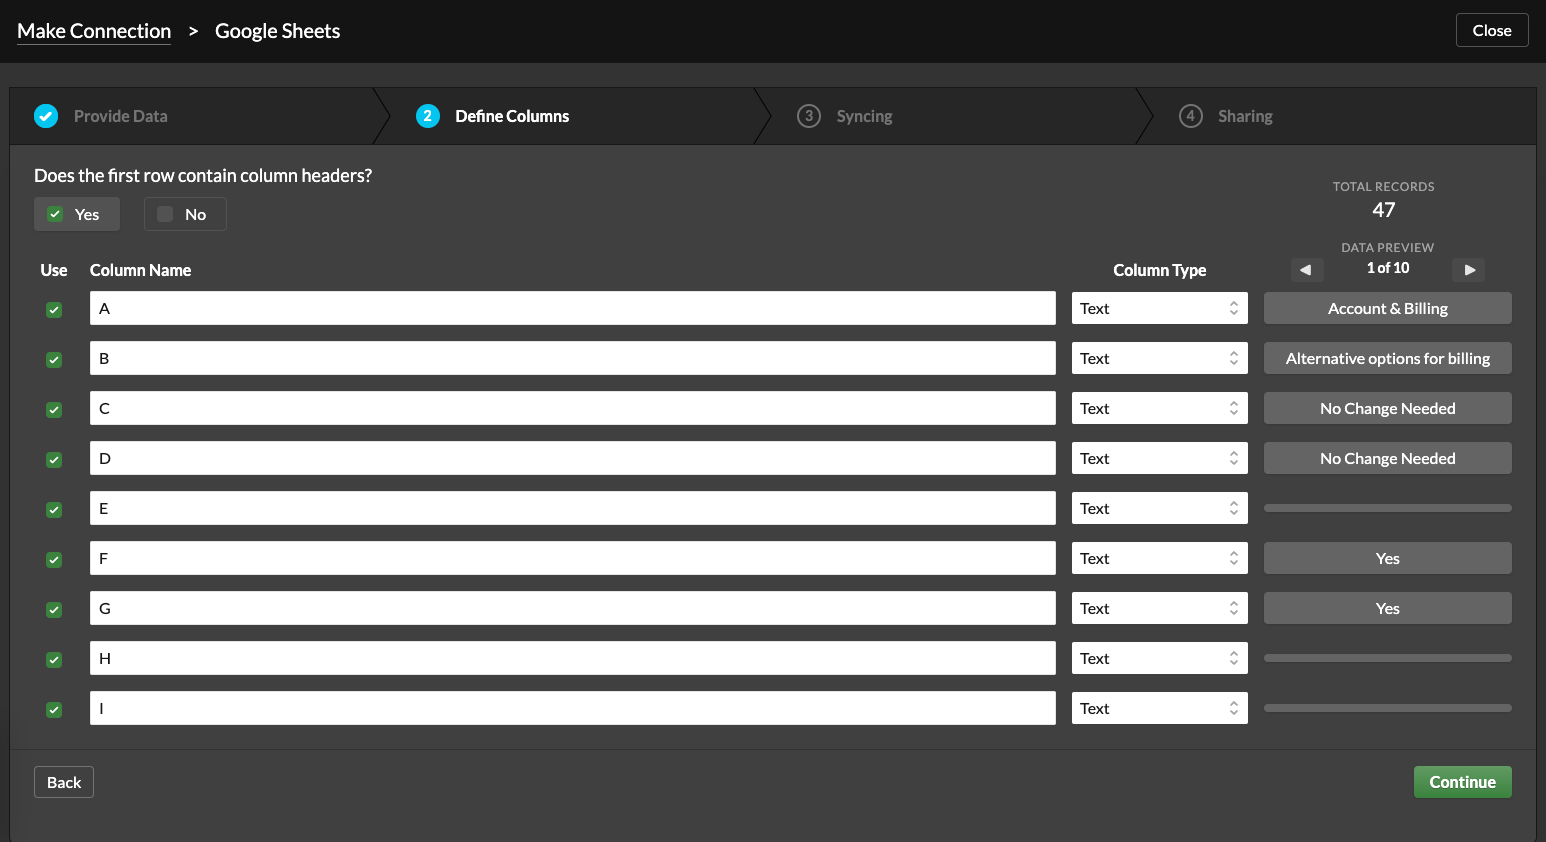
Task: Switch to the Syncing step
Action: 862,116
